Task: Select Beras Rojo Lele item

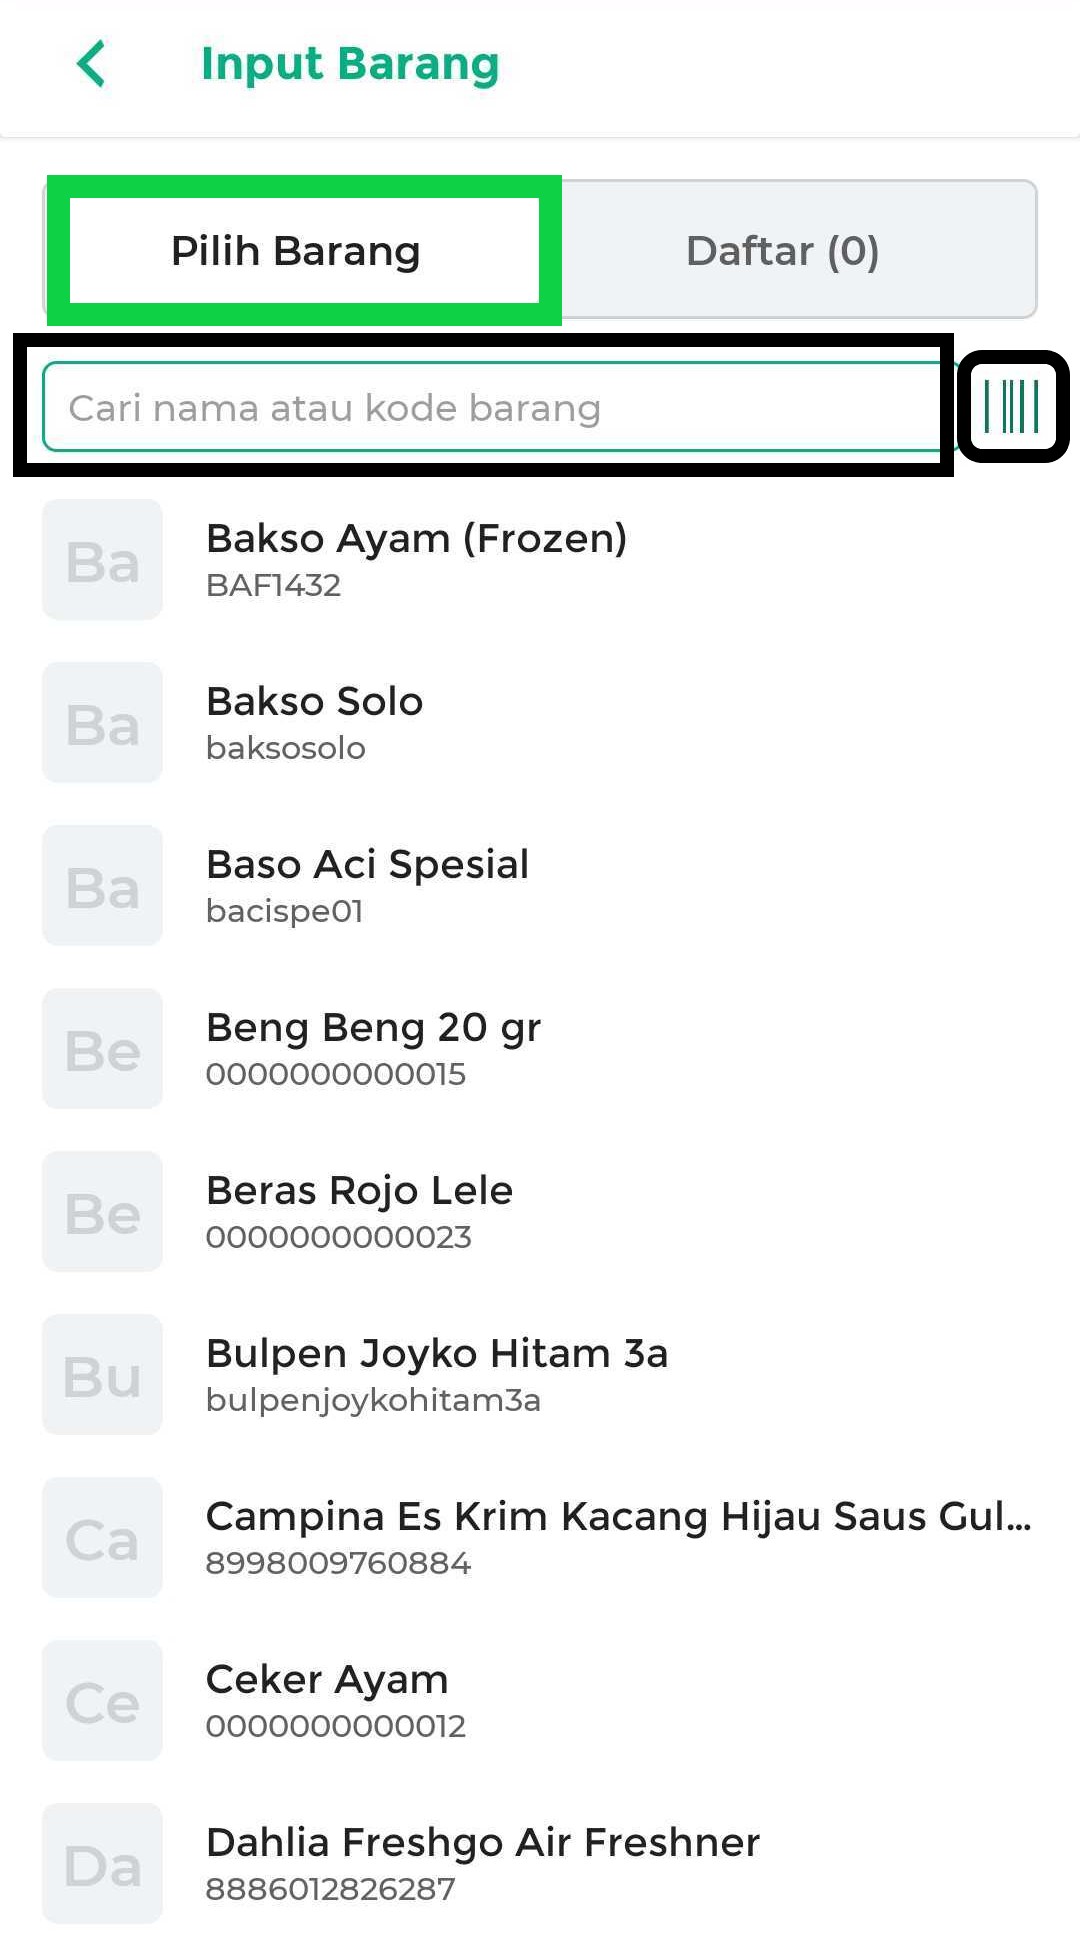Action: (359, 1210)
